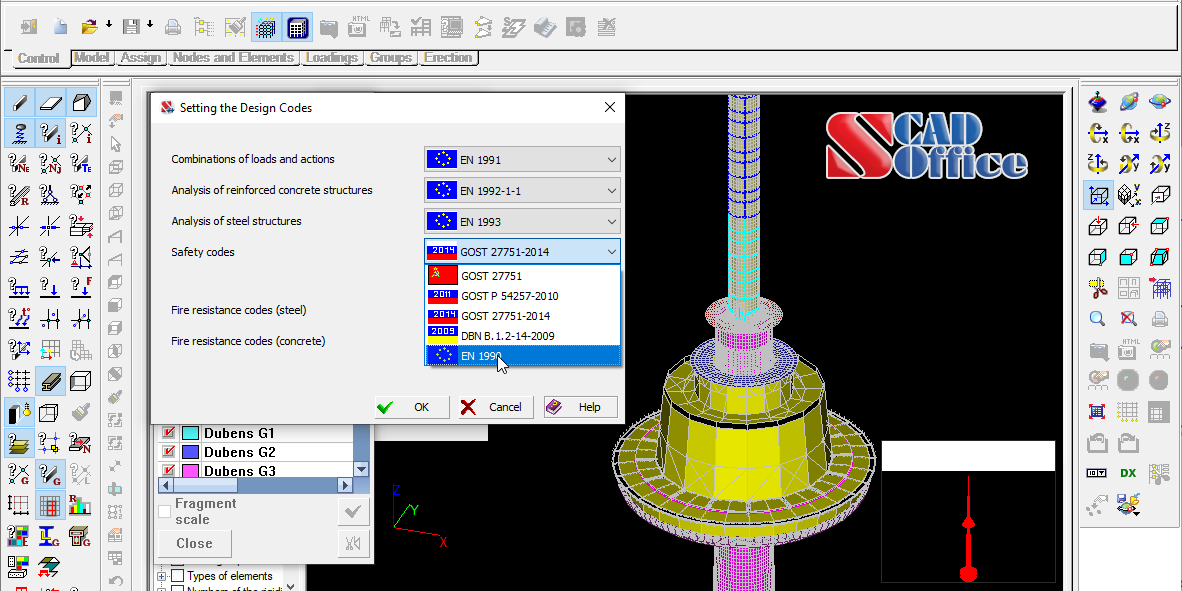Switch to the Loadings tab

[332, 58]
